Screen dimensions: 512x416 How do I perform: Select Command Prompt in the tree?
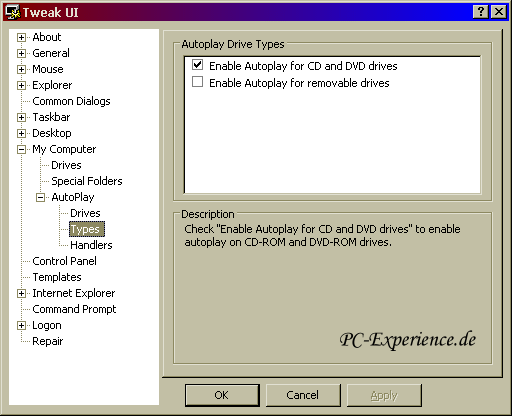(74, 309)
